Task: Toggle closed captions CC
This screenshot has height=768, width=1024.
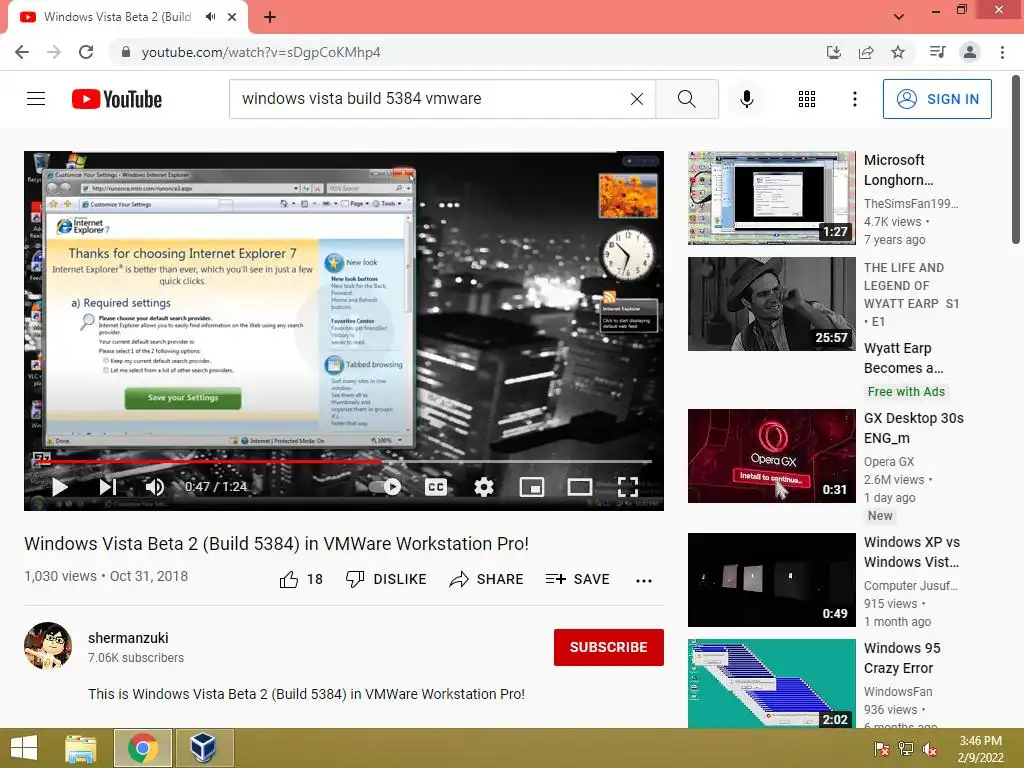Action: [436, 487]
